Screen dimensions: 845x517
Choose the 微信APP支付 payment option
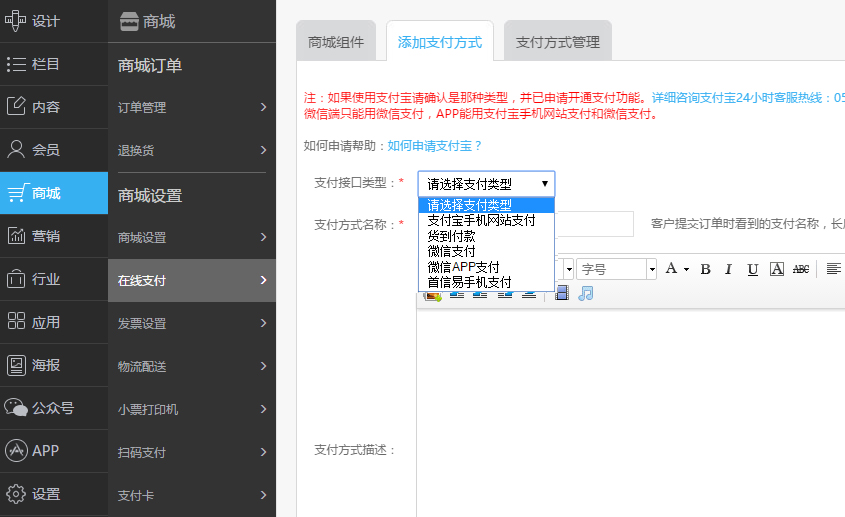(486, 267)
